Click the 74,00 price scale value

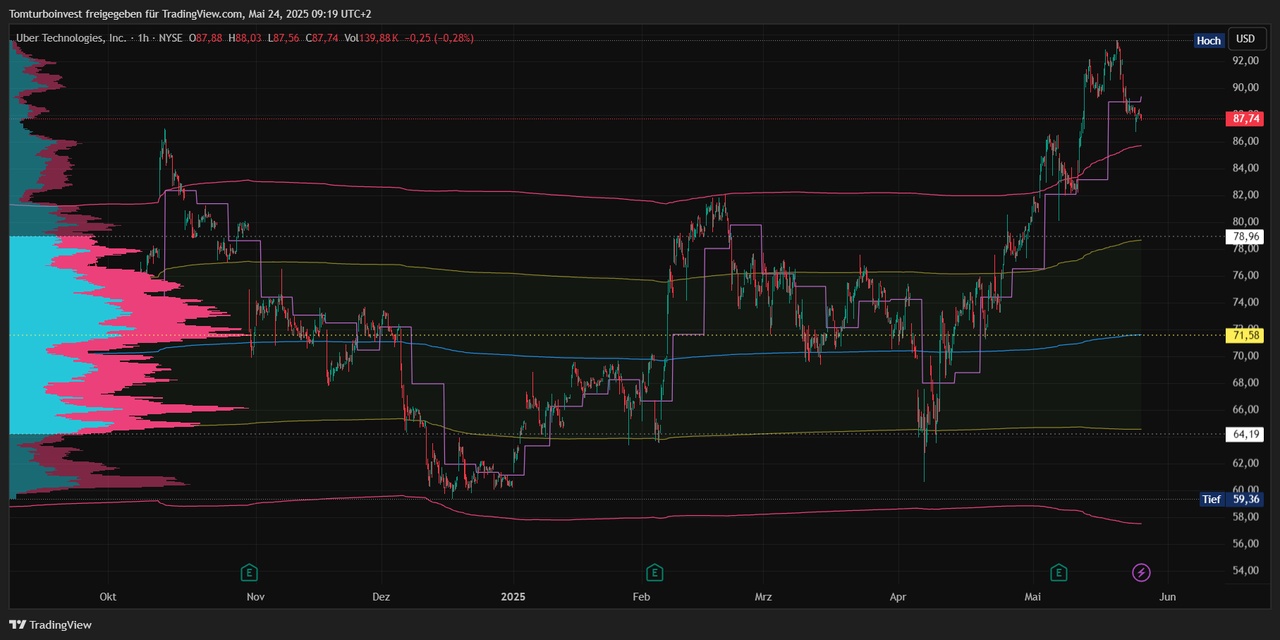(x=1245, y=302)
